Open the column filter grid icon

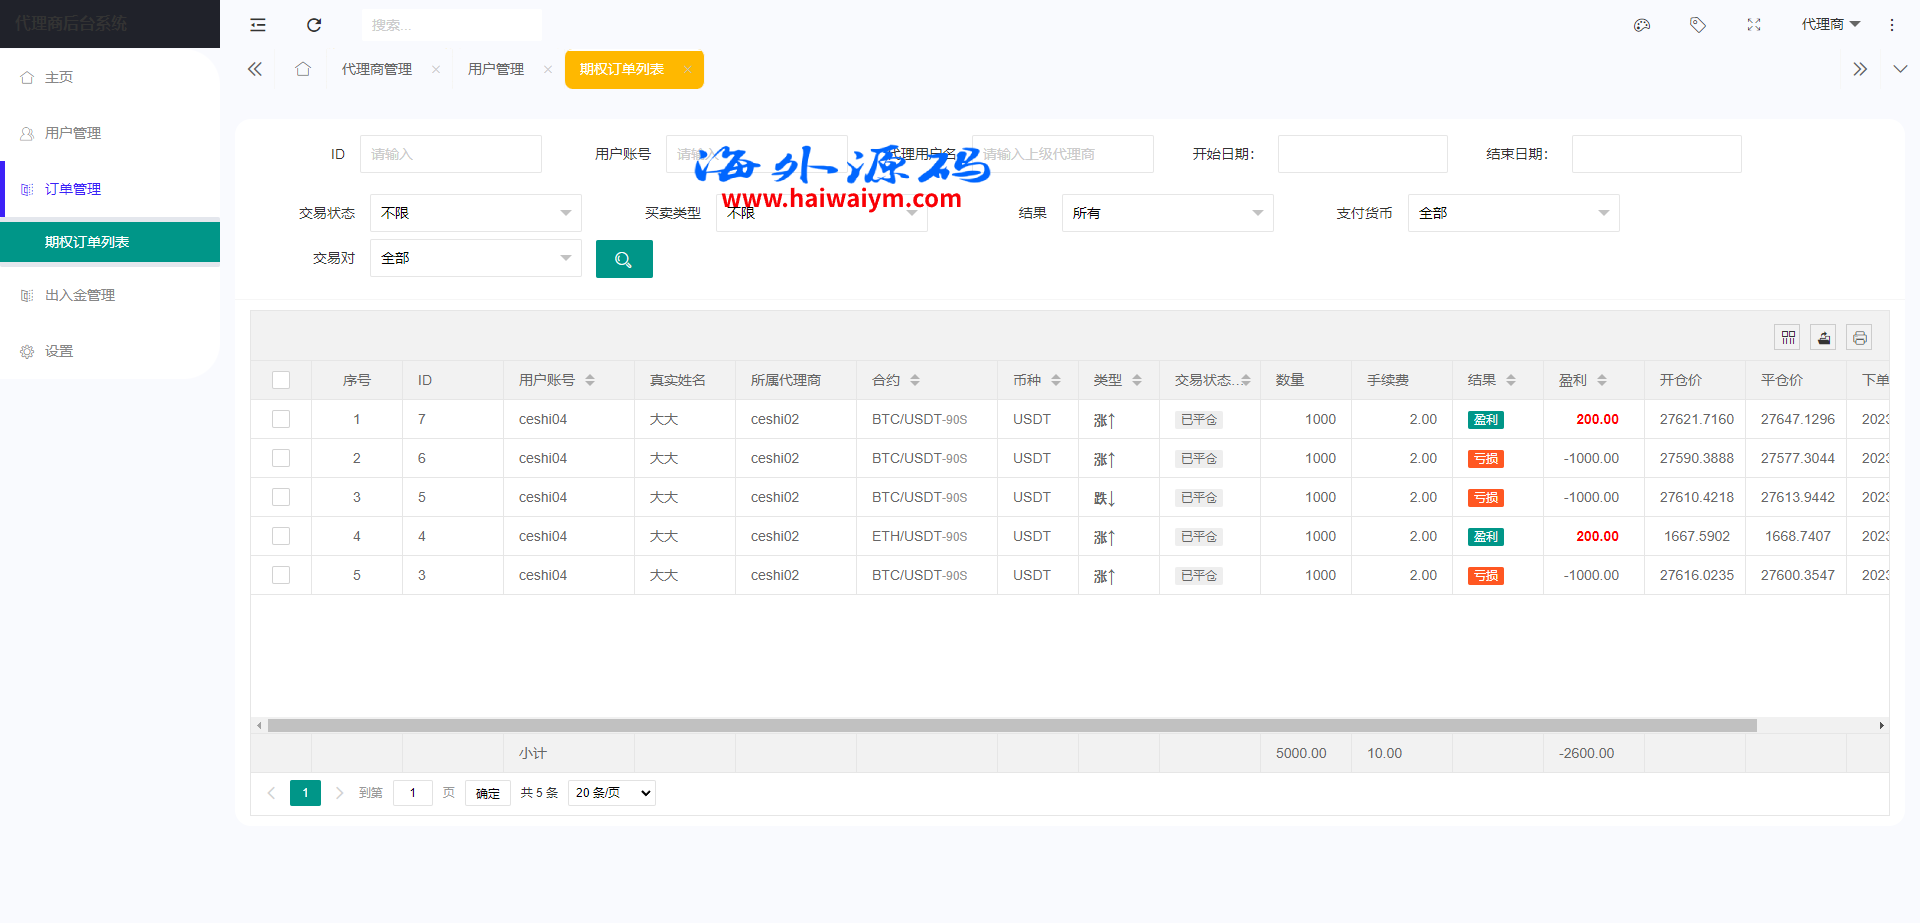click(1788, 338)
